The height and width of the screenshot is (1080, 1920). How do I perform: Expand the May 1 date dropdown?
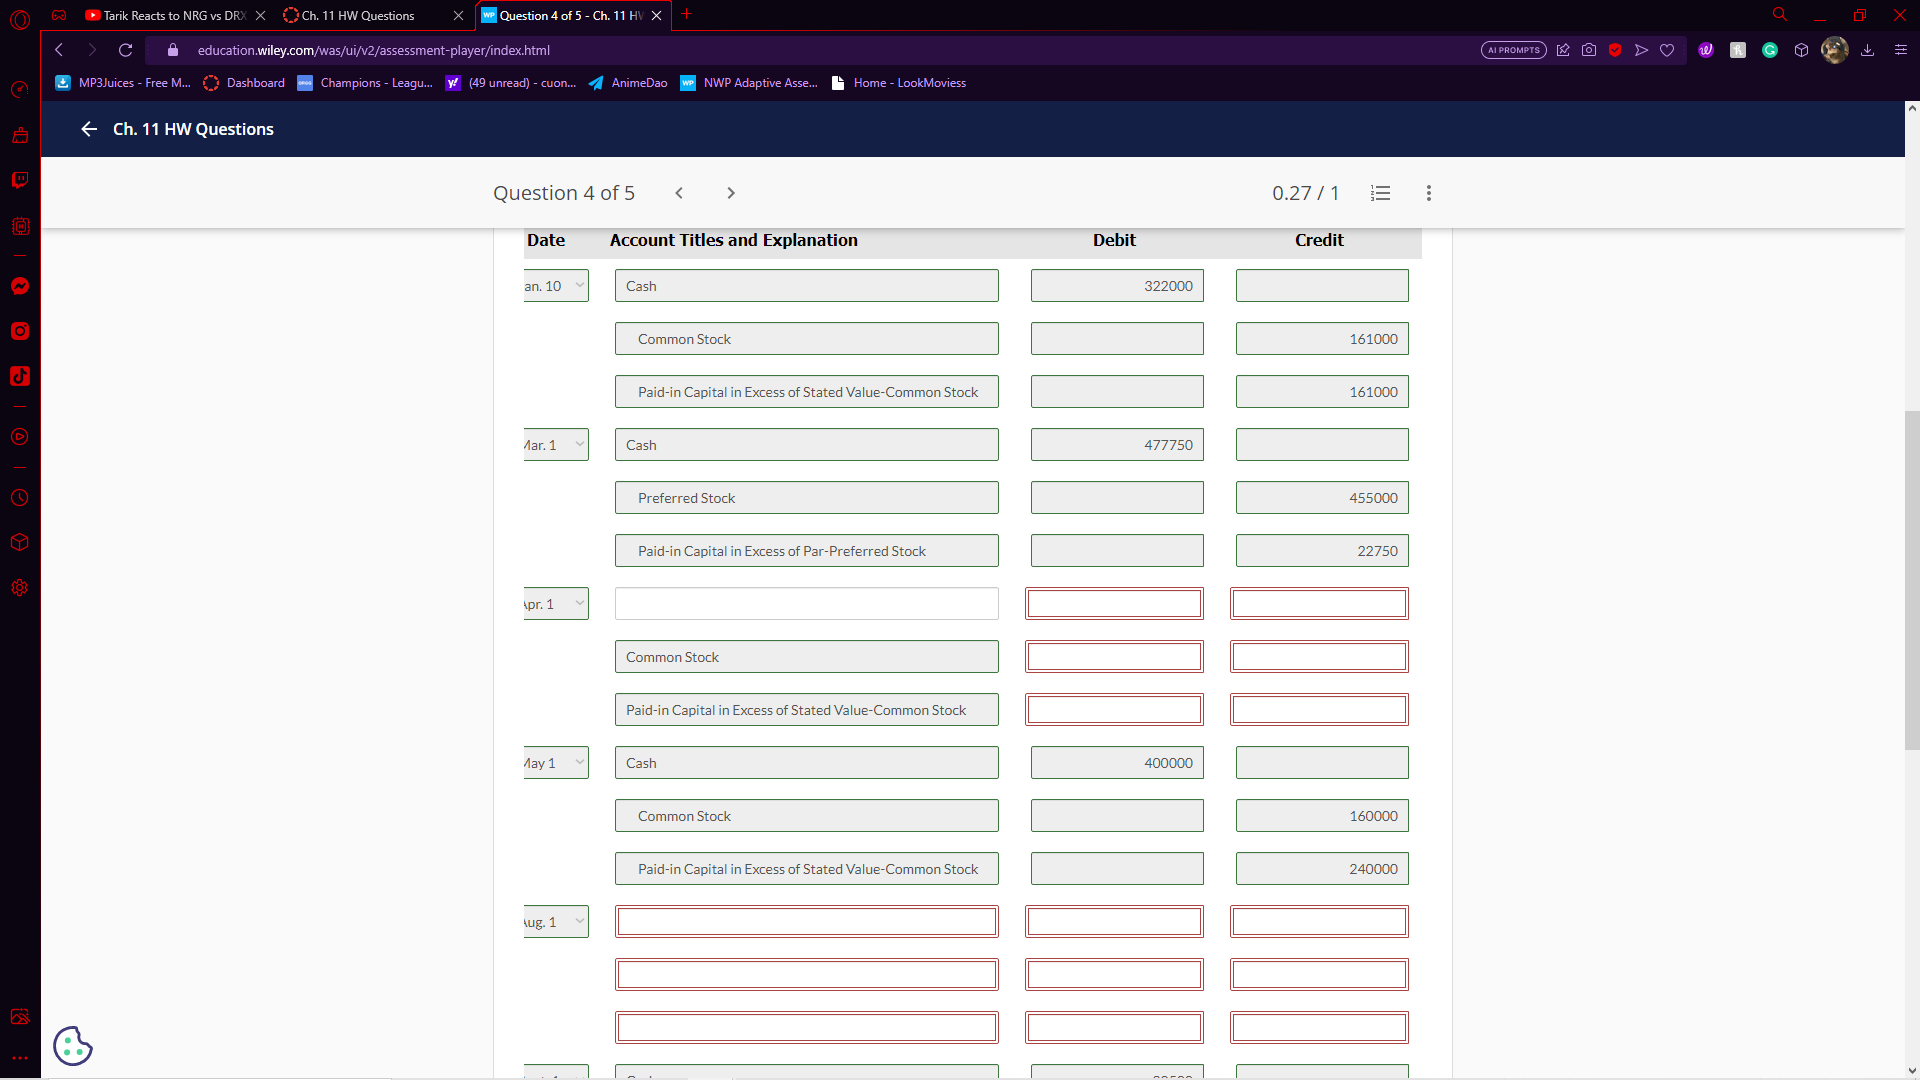click(556, 763)
